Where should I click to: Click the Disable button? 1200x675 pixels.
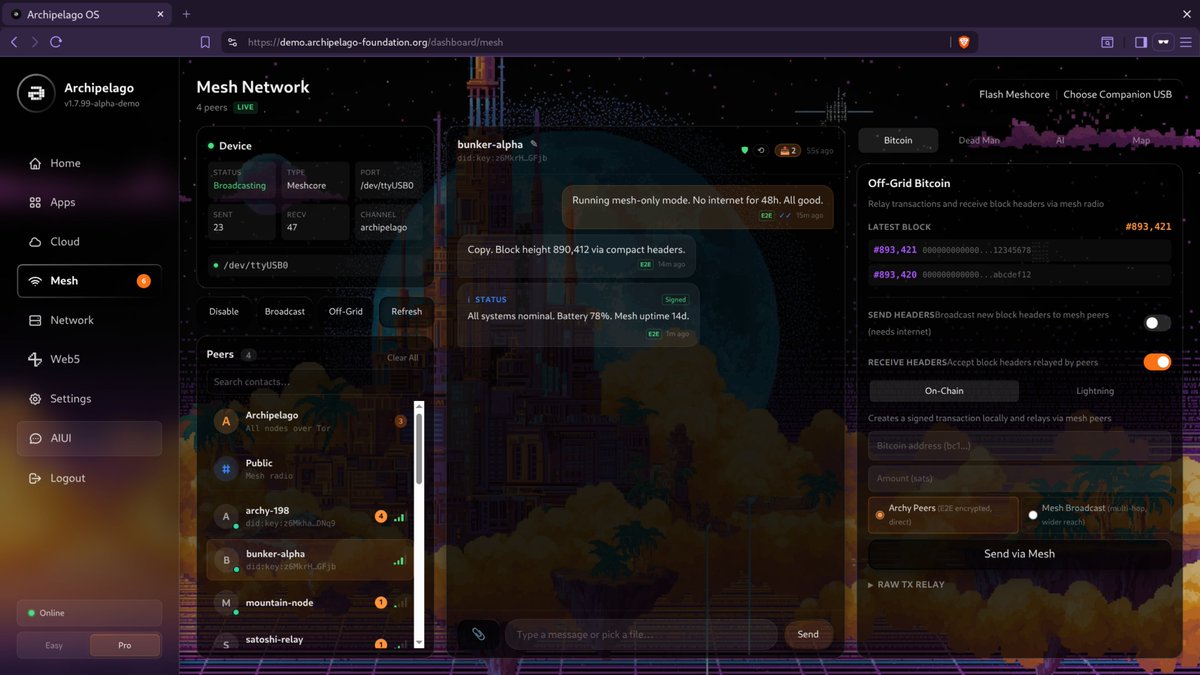[x=224, y=311]
